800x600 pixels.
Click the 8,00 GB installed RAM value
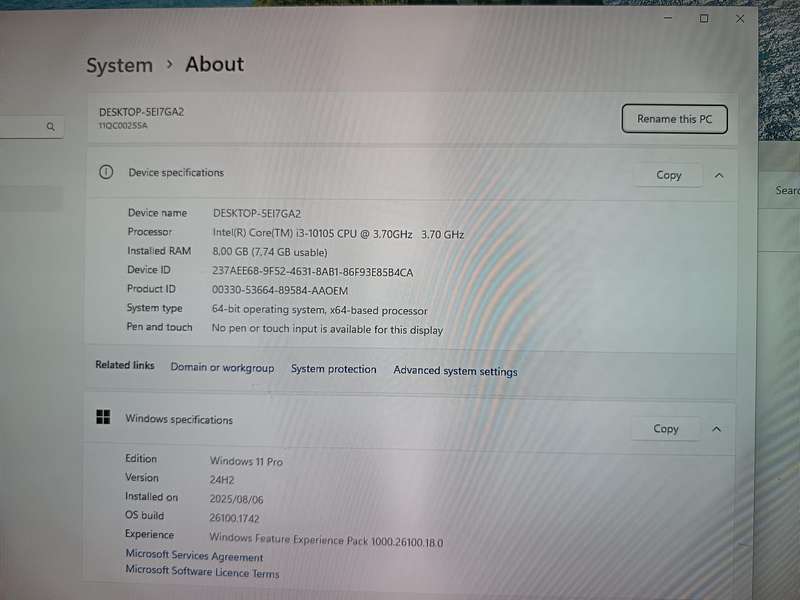tap(269, 252)
